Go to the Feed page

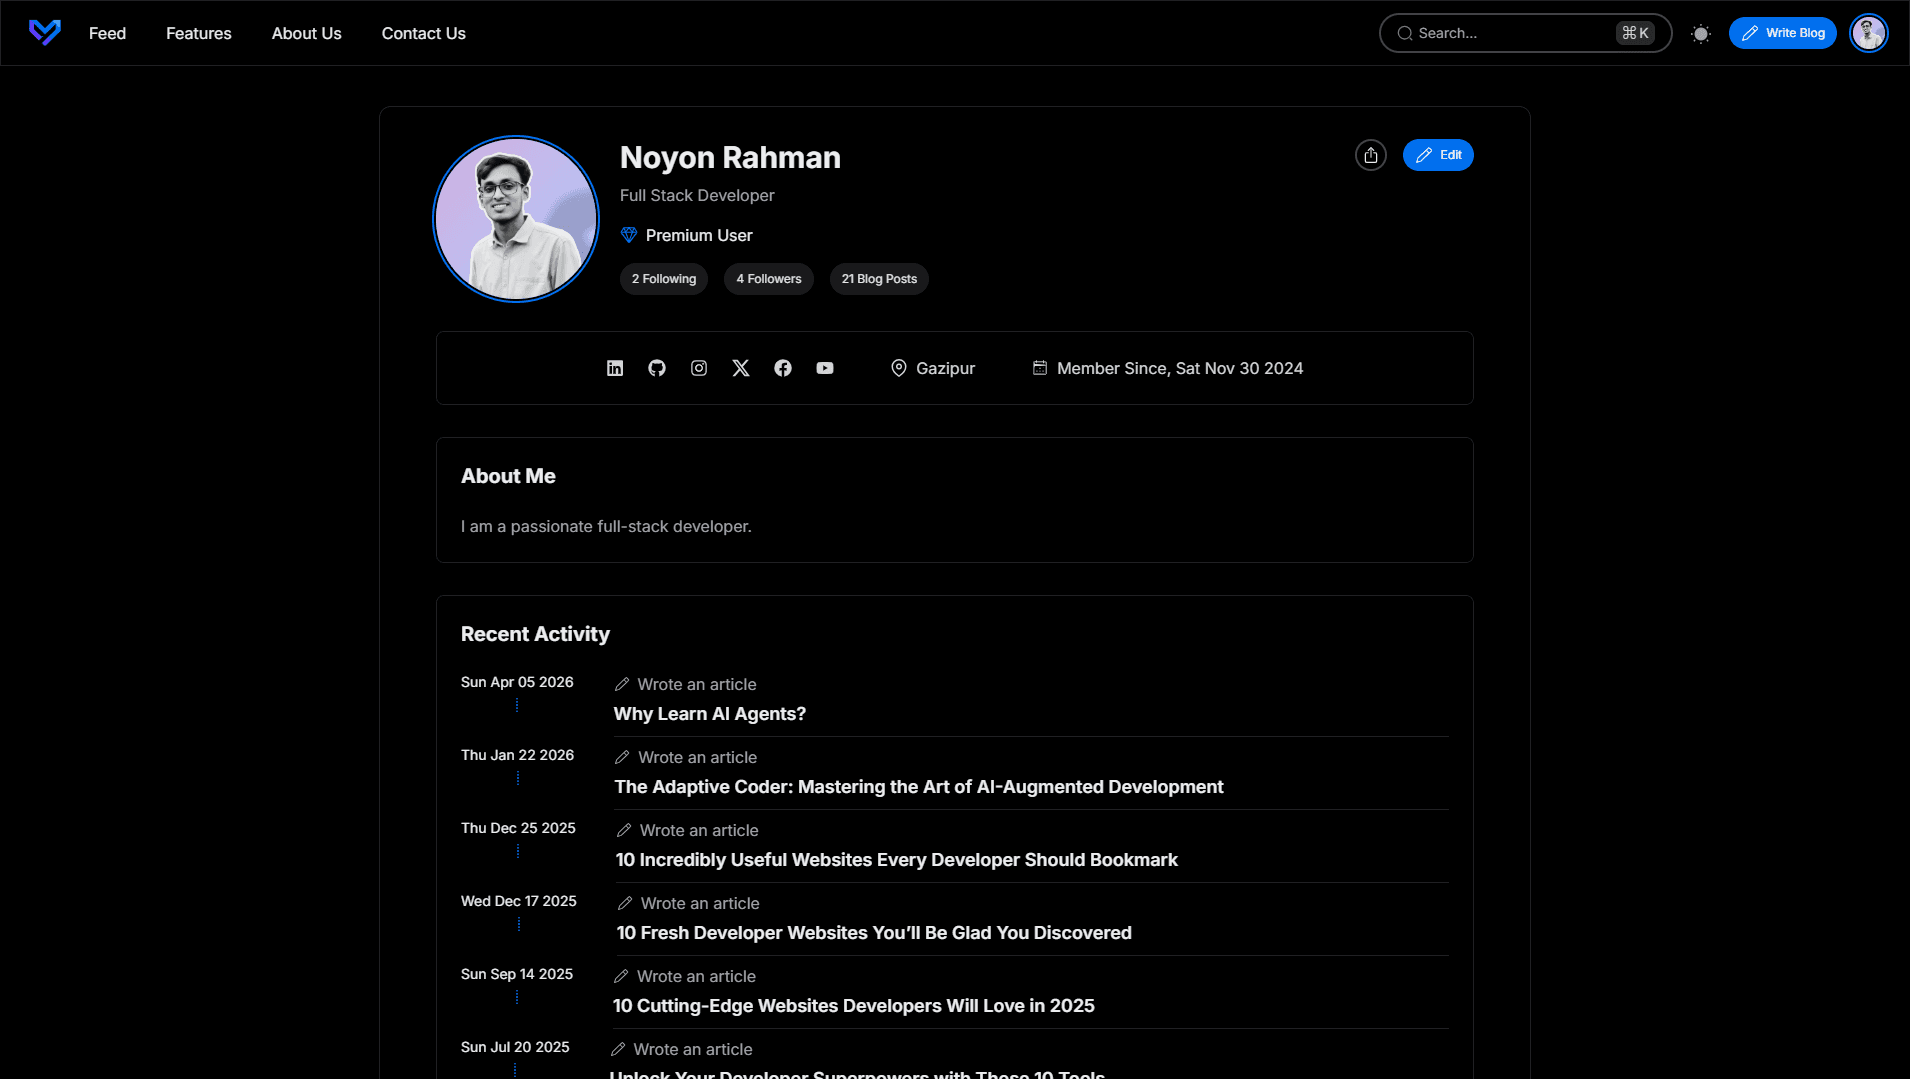(x=107, y=33)
